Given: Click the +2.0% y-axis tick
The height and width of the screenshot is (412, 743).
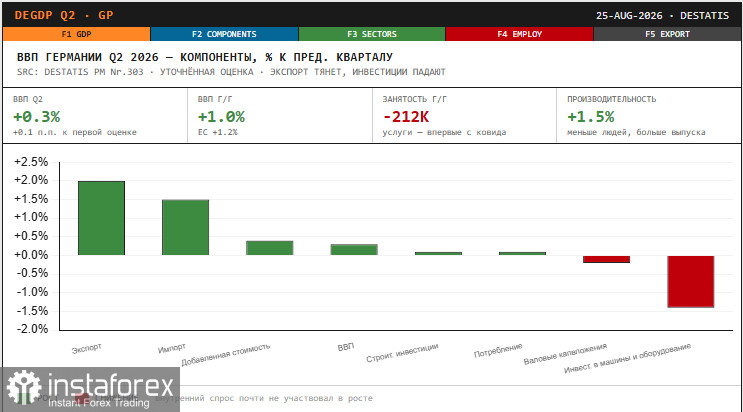Looking at the screenshot, I should click(31, 180).
